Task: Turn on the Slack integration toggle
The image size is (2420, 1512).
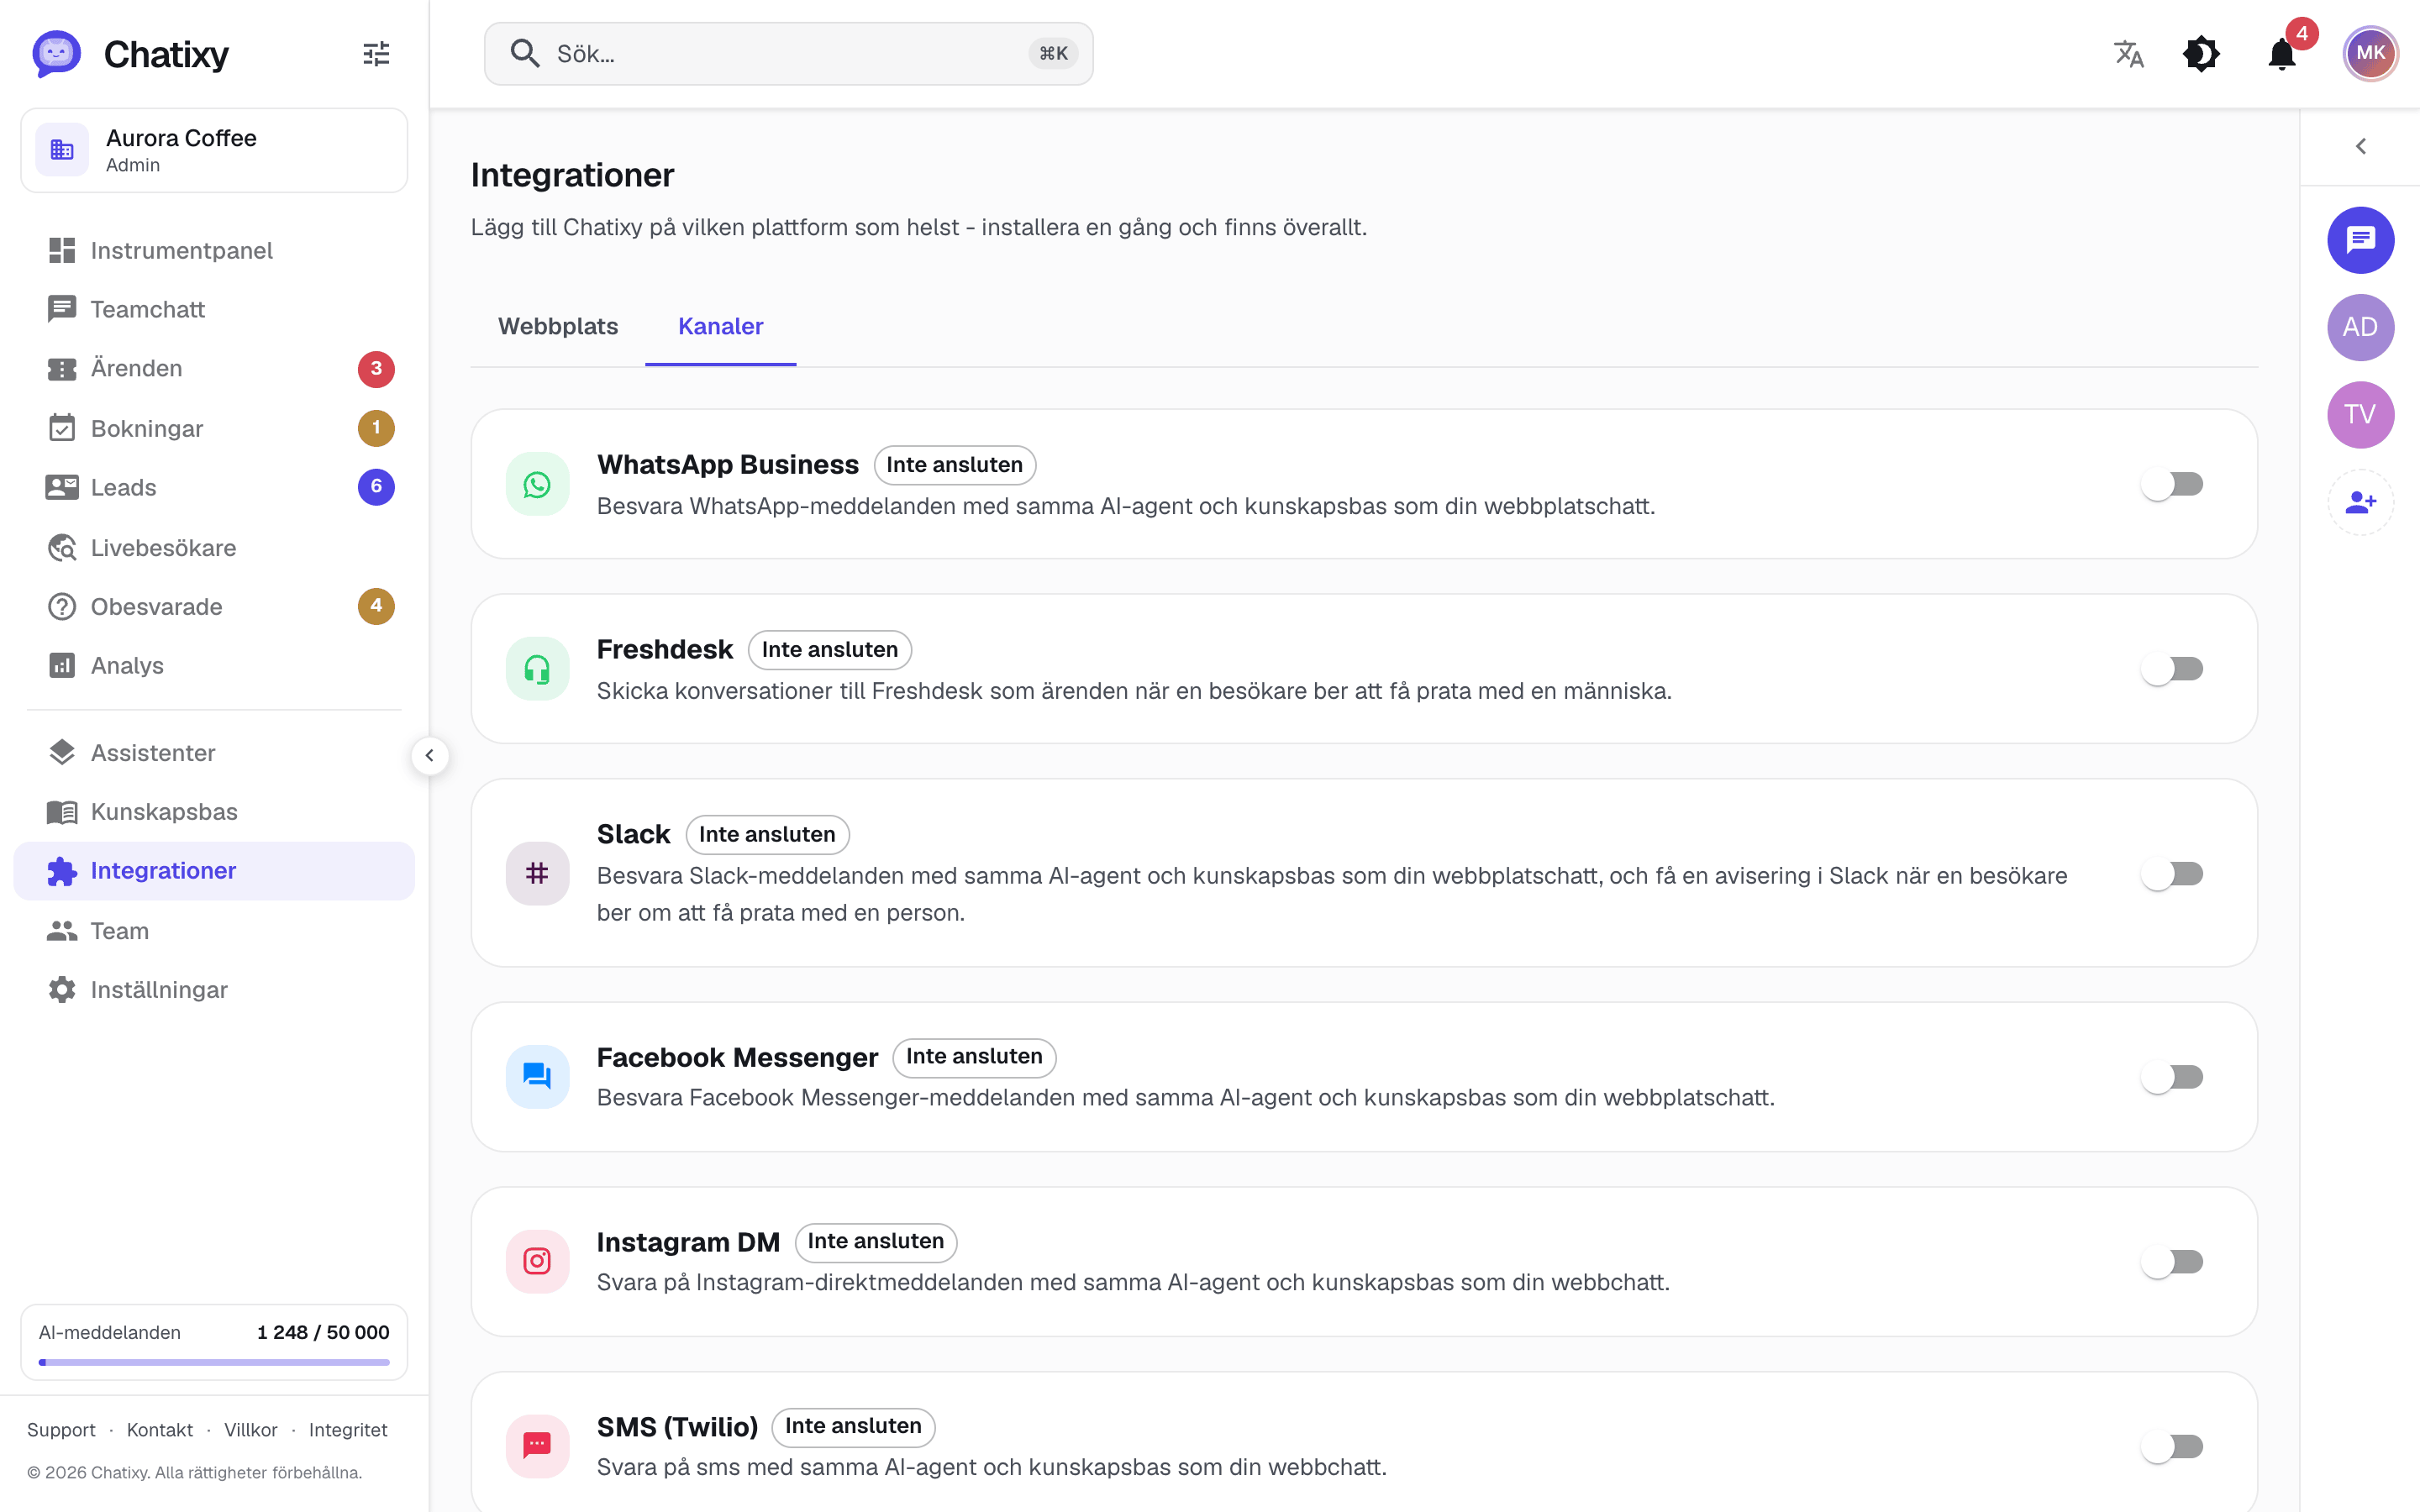Action: tap(2173, 873)
